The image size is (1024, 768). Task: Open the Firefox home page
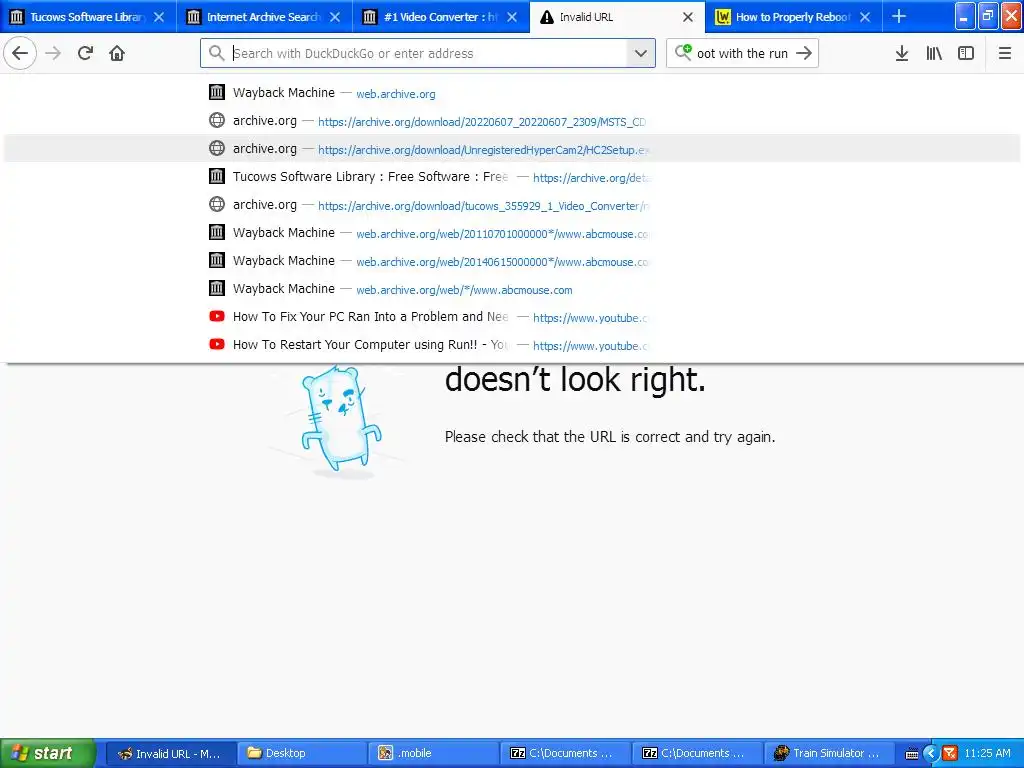click(x=117, y=53)
